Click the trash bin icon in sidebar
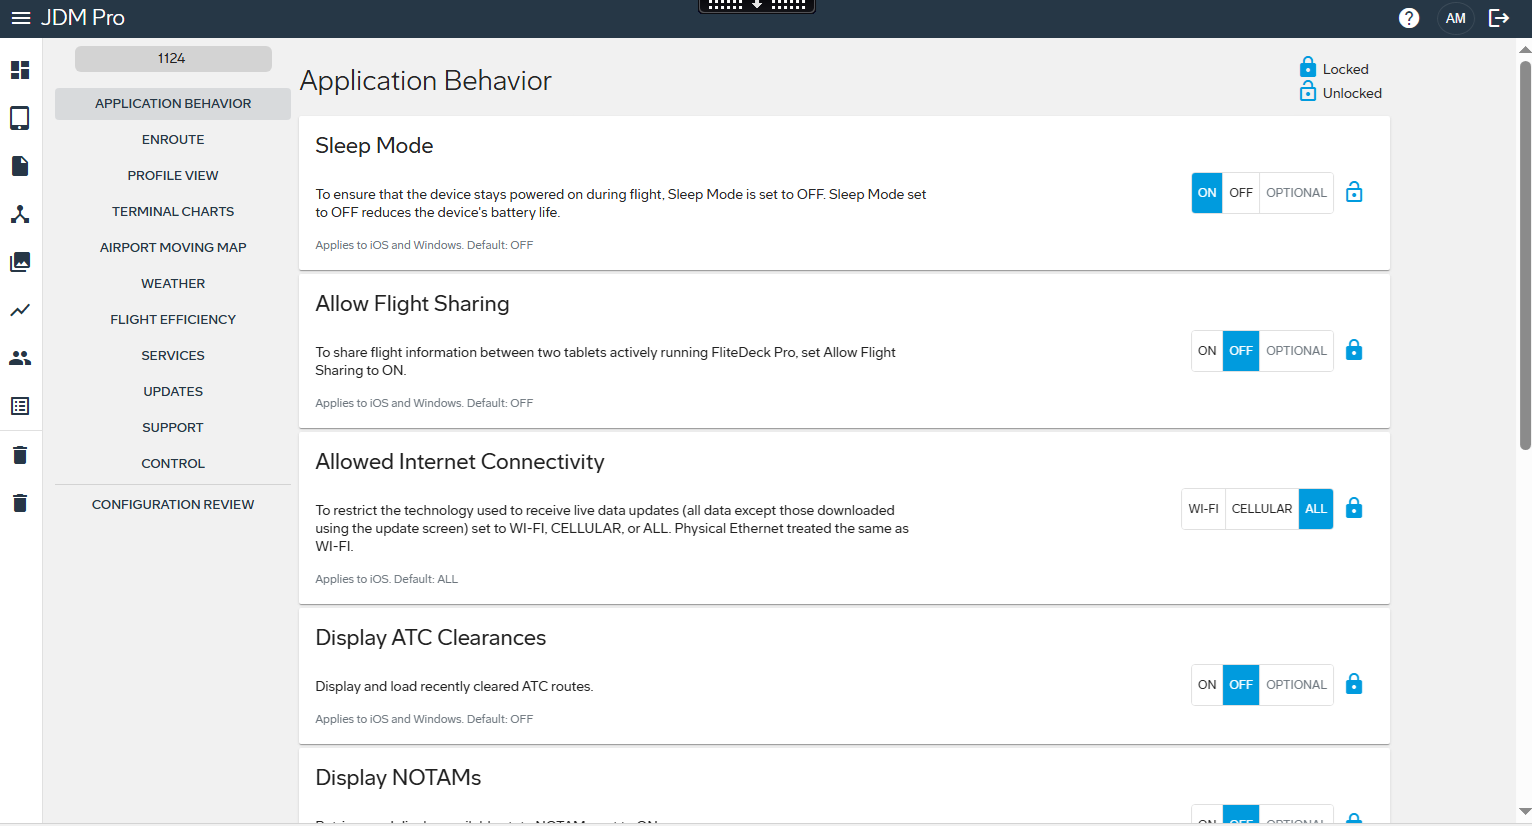1532x826 pixels. point(20,454)
